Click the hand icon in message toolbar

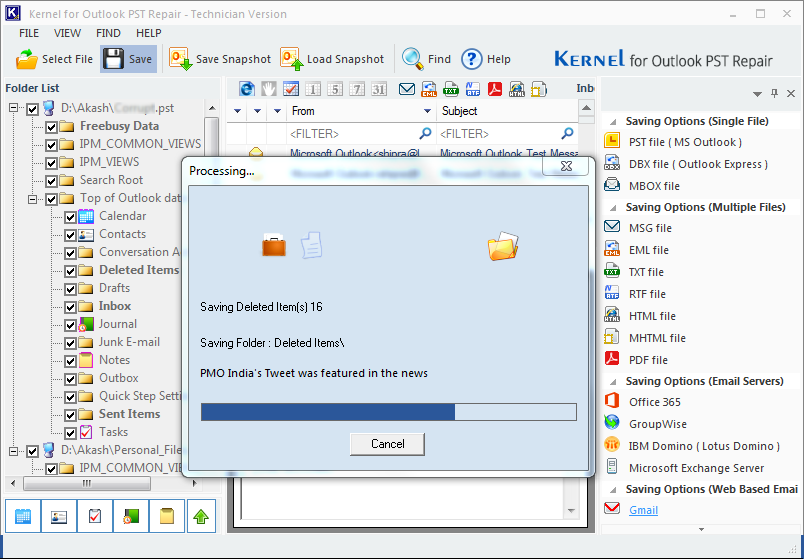269,89
